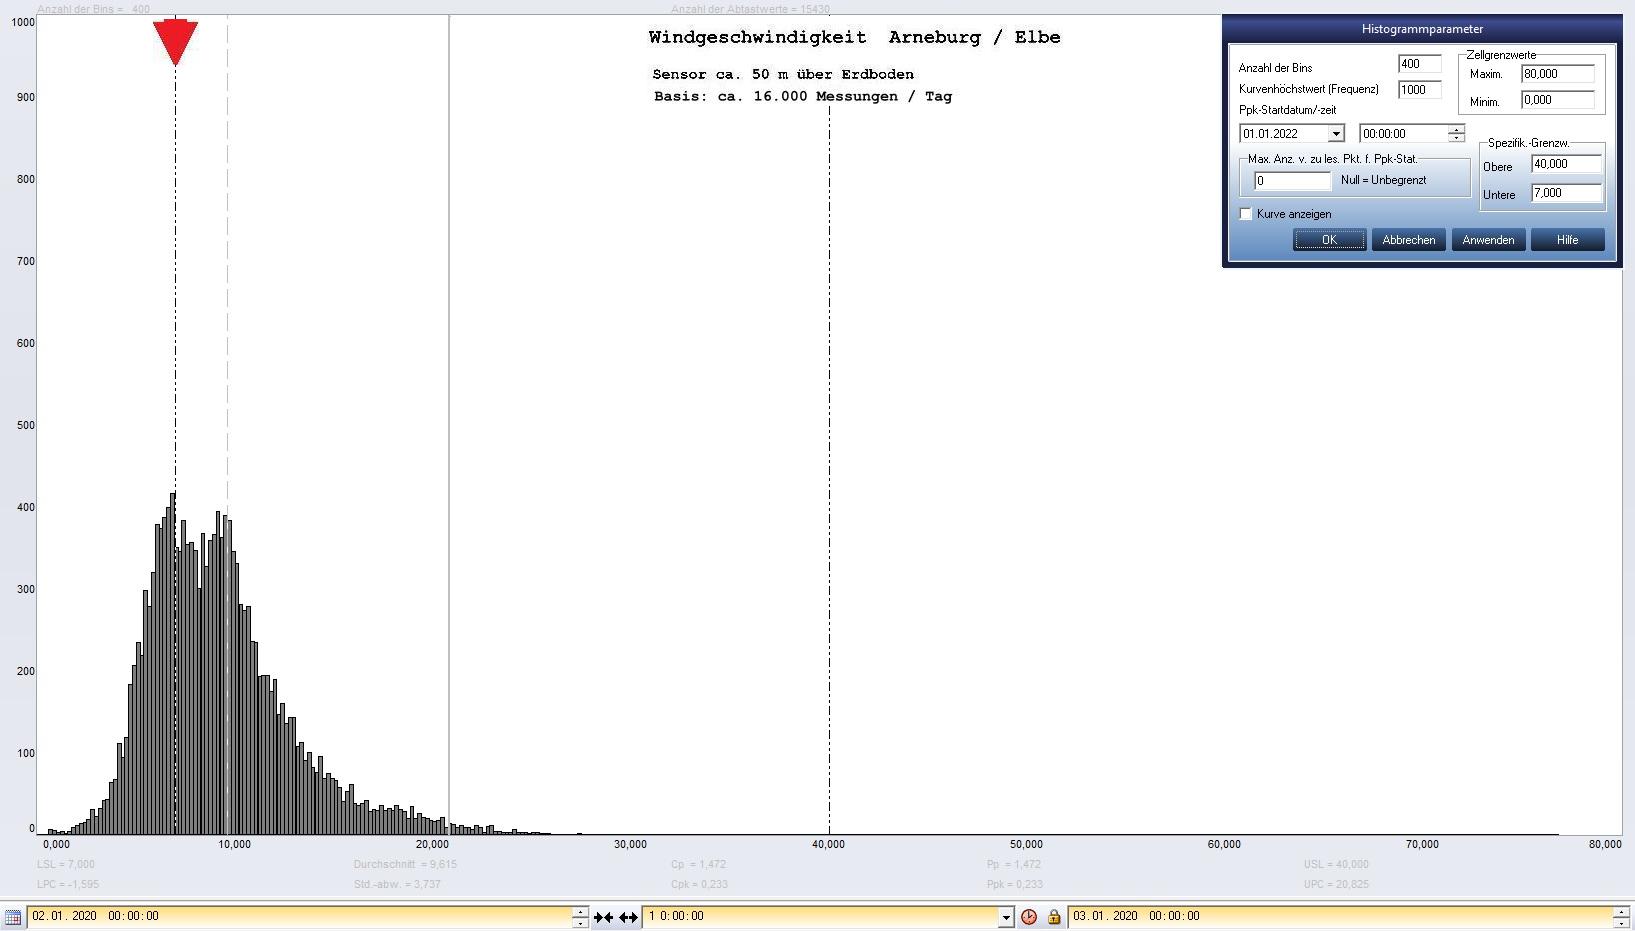Focus the Untere Spezifik.-Grenzw. field
Viewport: 1635px width, 931px height.
point(1566,193)
